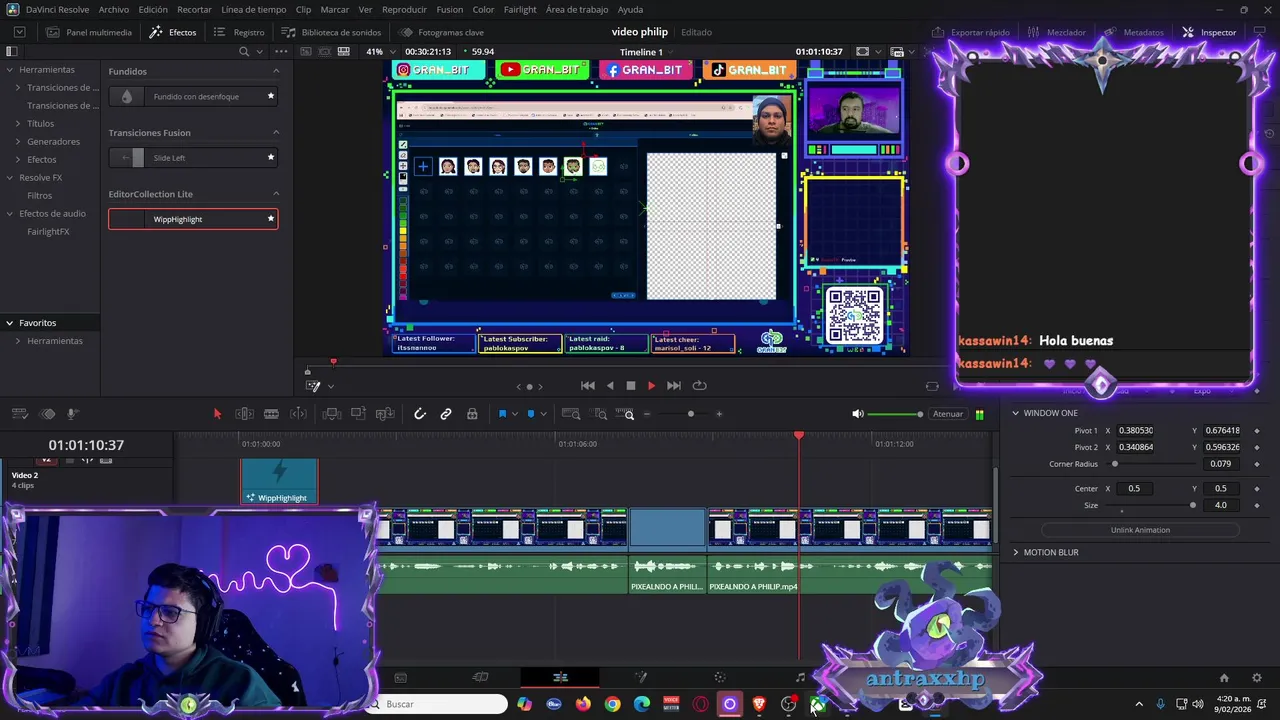The image size is (1280, 720).
Task: Jump to first frame button
Action: (588, 385)
